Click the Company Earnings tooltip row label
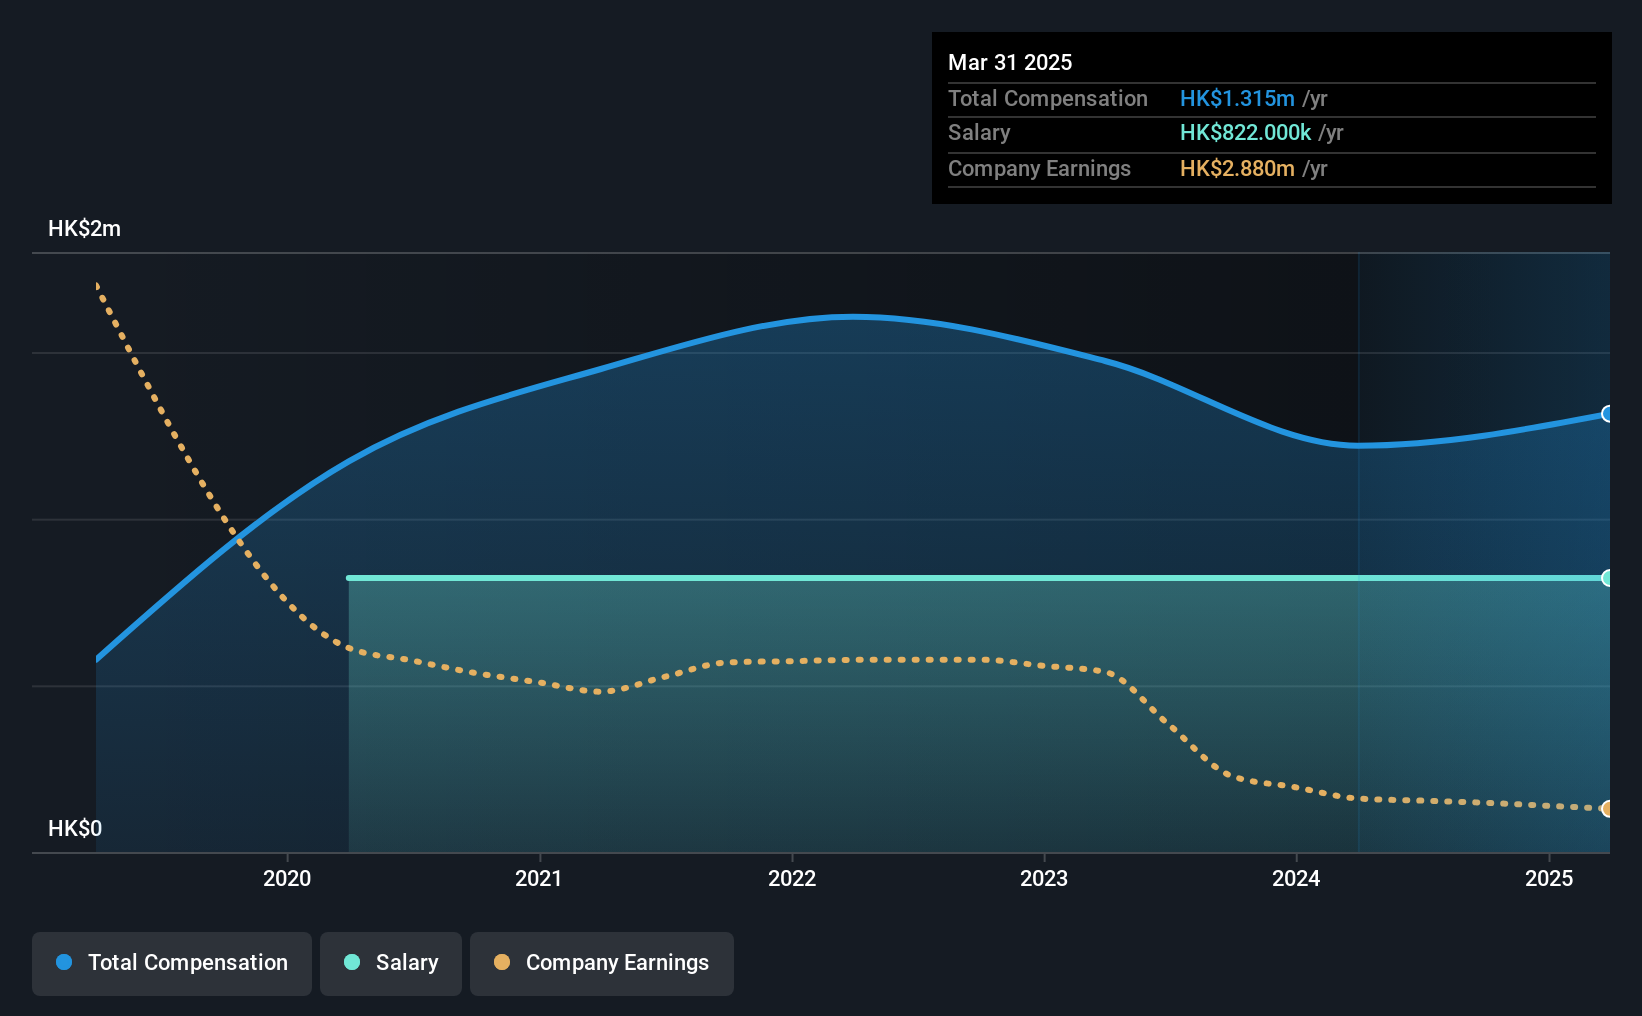The height and width of the screenshot is (1016, 1642). [1039, 169]
